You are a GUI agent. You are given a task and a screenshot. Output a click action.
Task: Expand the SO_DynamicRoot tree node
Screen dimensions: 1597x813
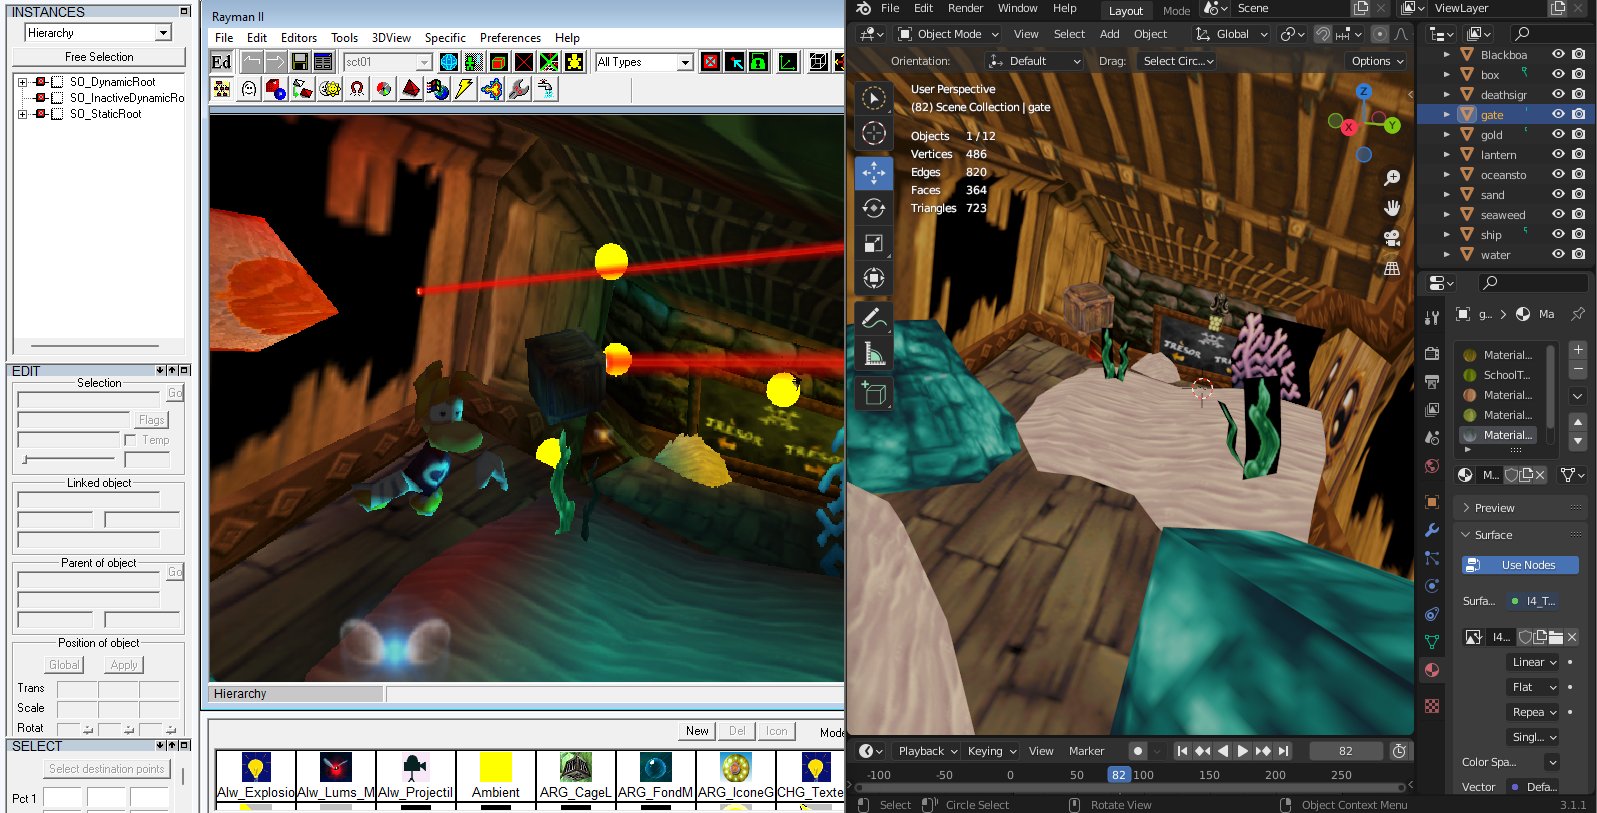click(22, 82)
